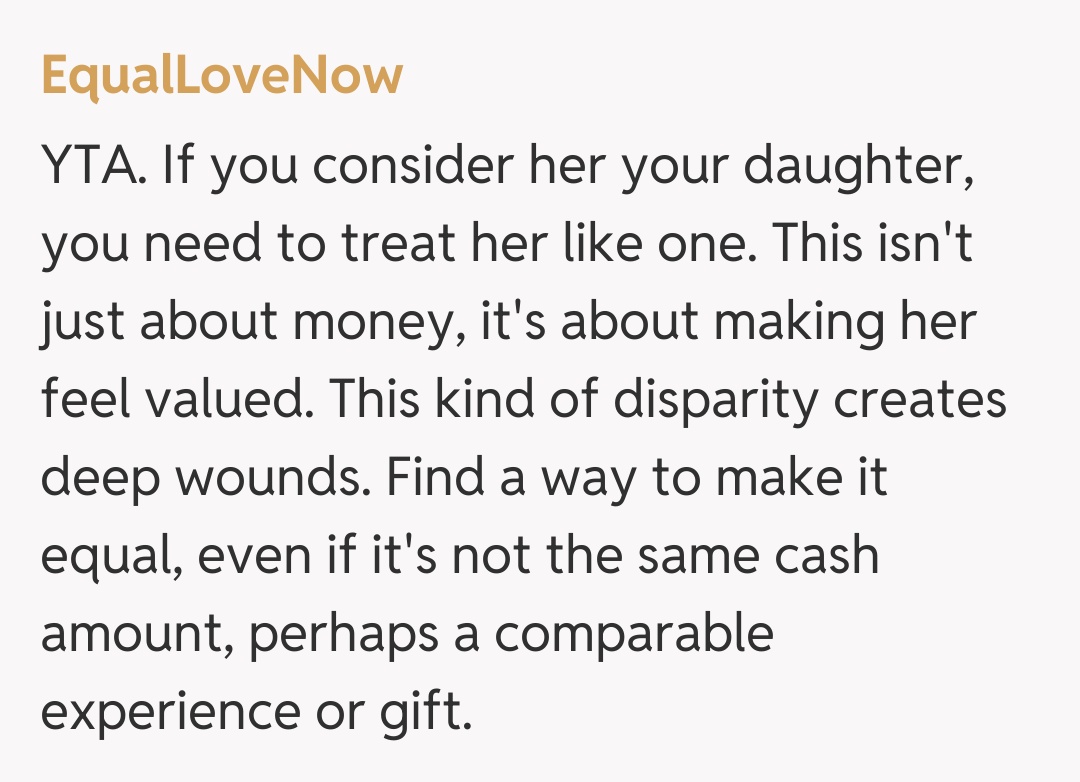The image size is (1080, 782).
Task: Click the word 'amount,' in the comment
Action: coord(137,634)
